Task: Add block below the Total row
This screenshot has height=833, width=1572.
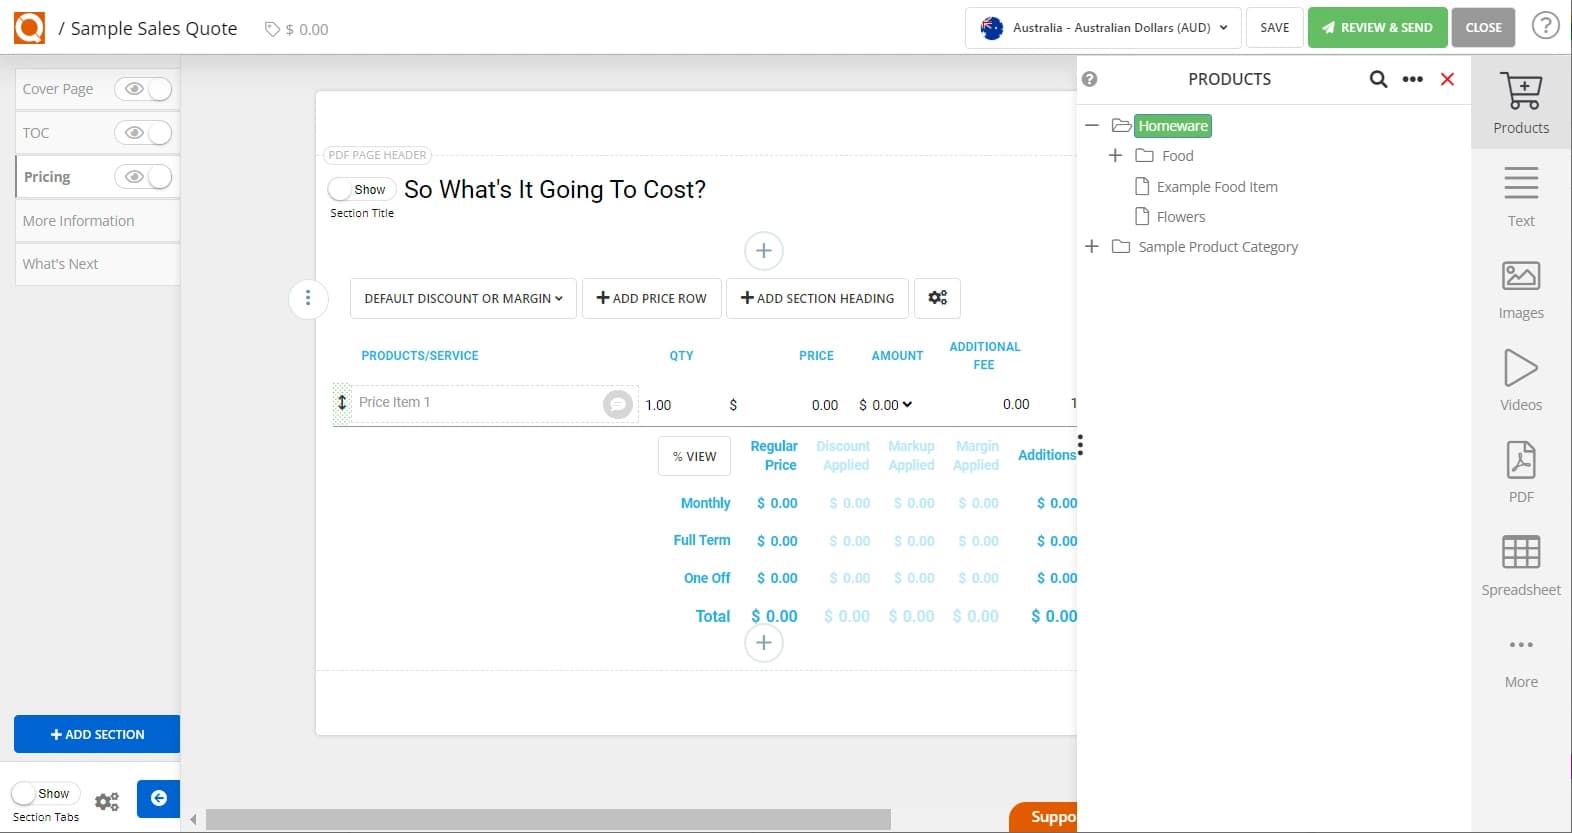Action: click(x=764, y=643)
